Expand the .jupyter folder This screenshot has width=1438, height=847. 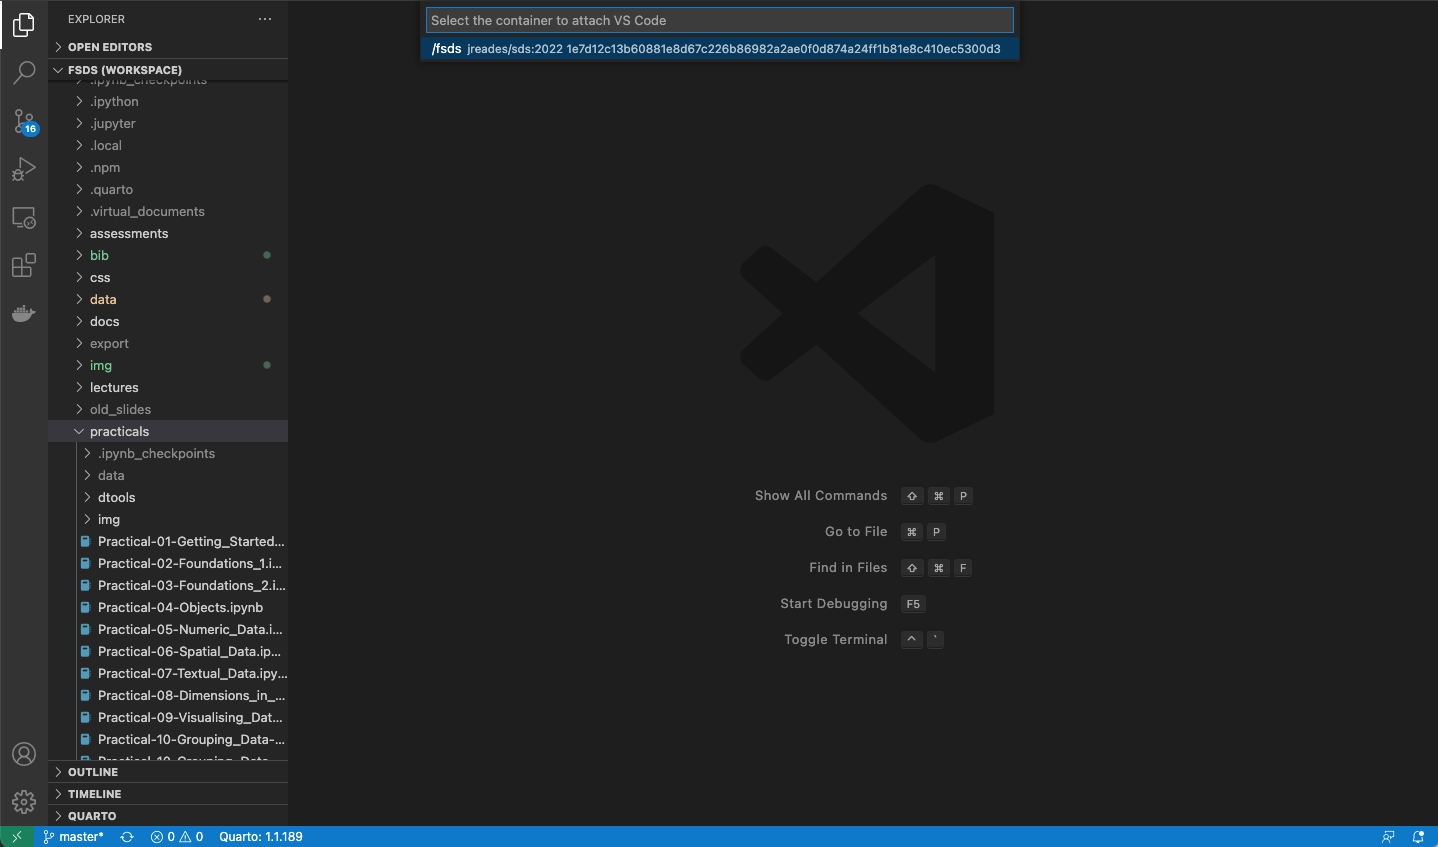point(168,124)
